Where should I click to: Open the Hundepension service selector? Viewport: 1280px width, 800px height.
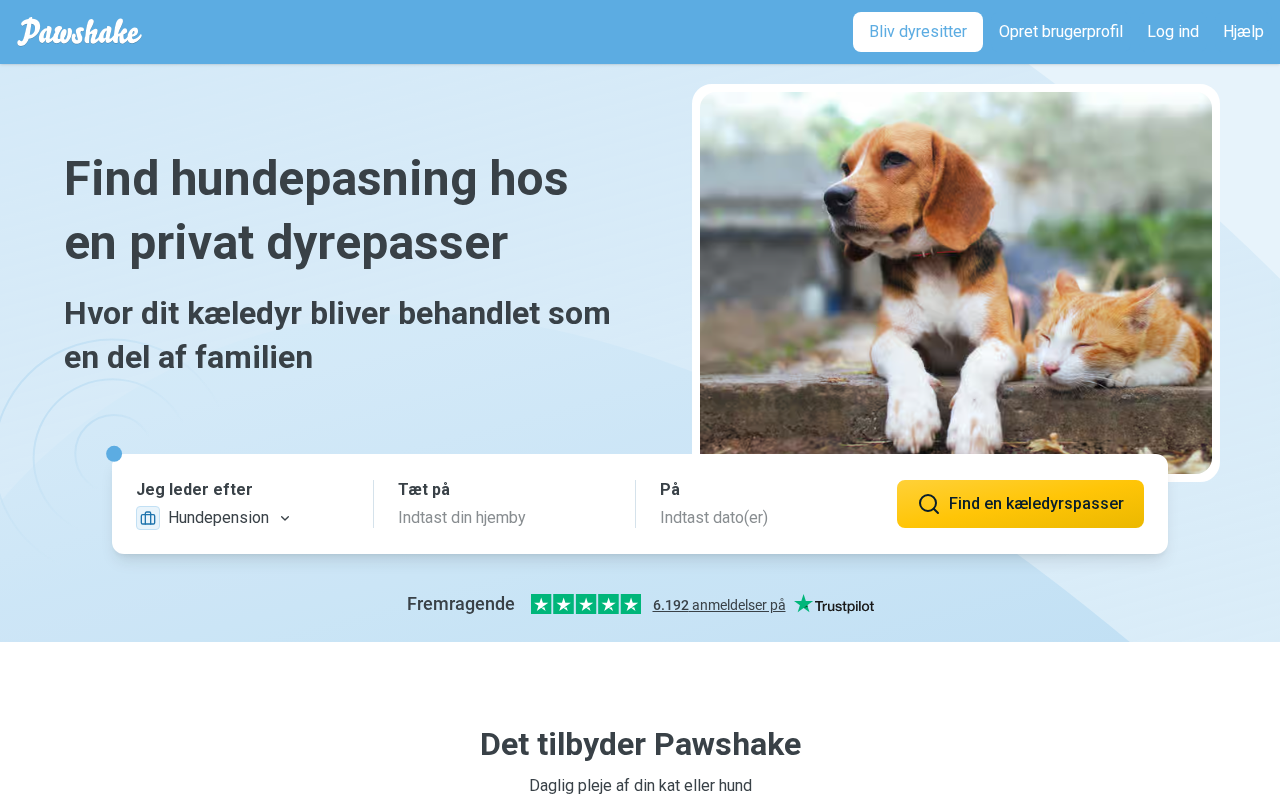(214, 518)
